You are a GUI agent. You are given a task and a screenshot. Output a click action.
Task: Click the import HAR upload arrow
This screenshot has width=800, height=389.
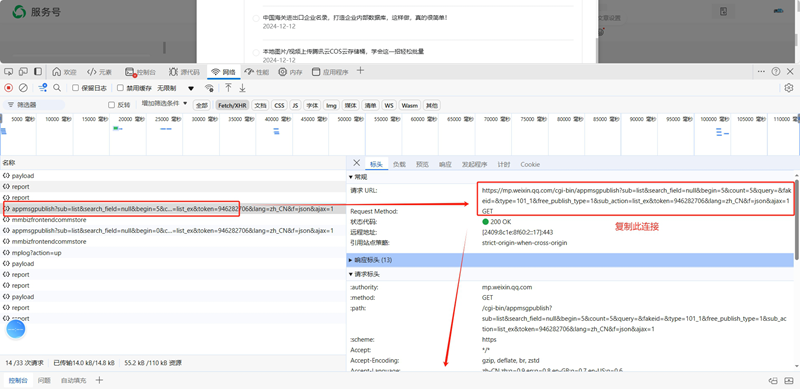229,88
